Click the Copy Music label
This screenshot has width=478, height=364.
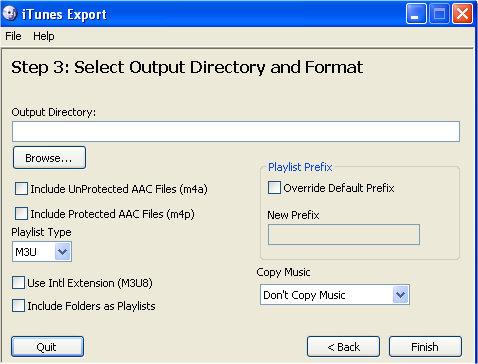coord(283,272)
